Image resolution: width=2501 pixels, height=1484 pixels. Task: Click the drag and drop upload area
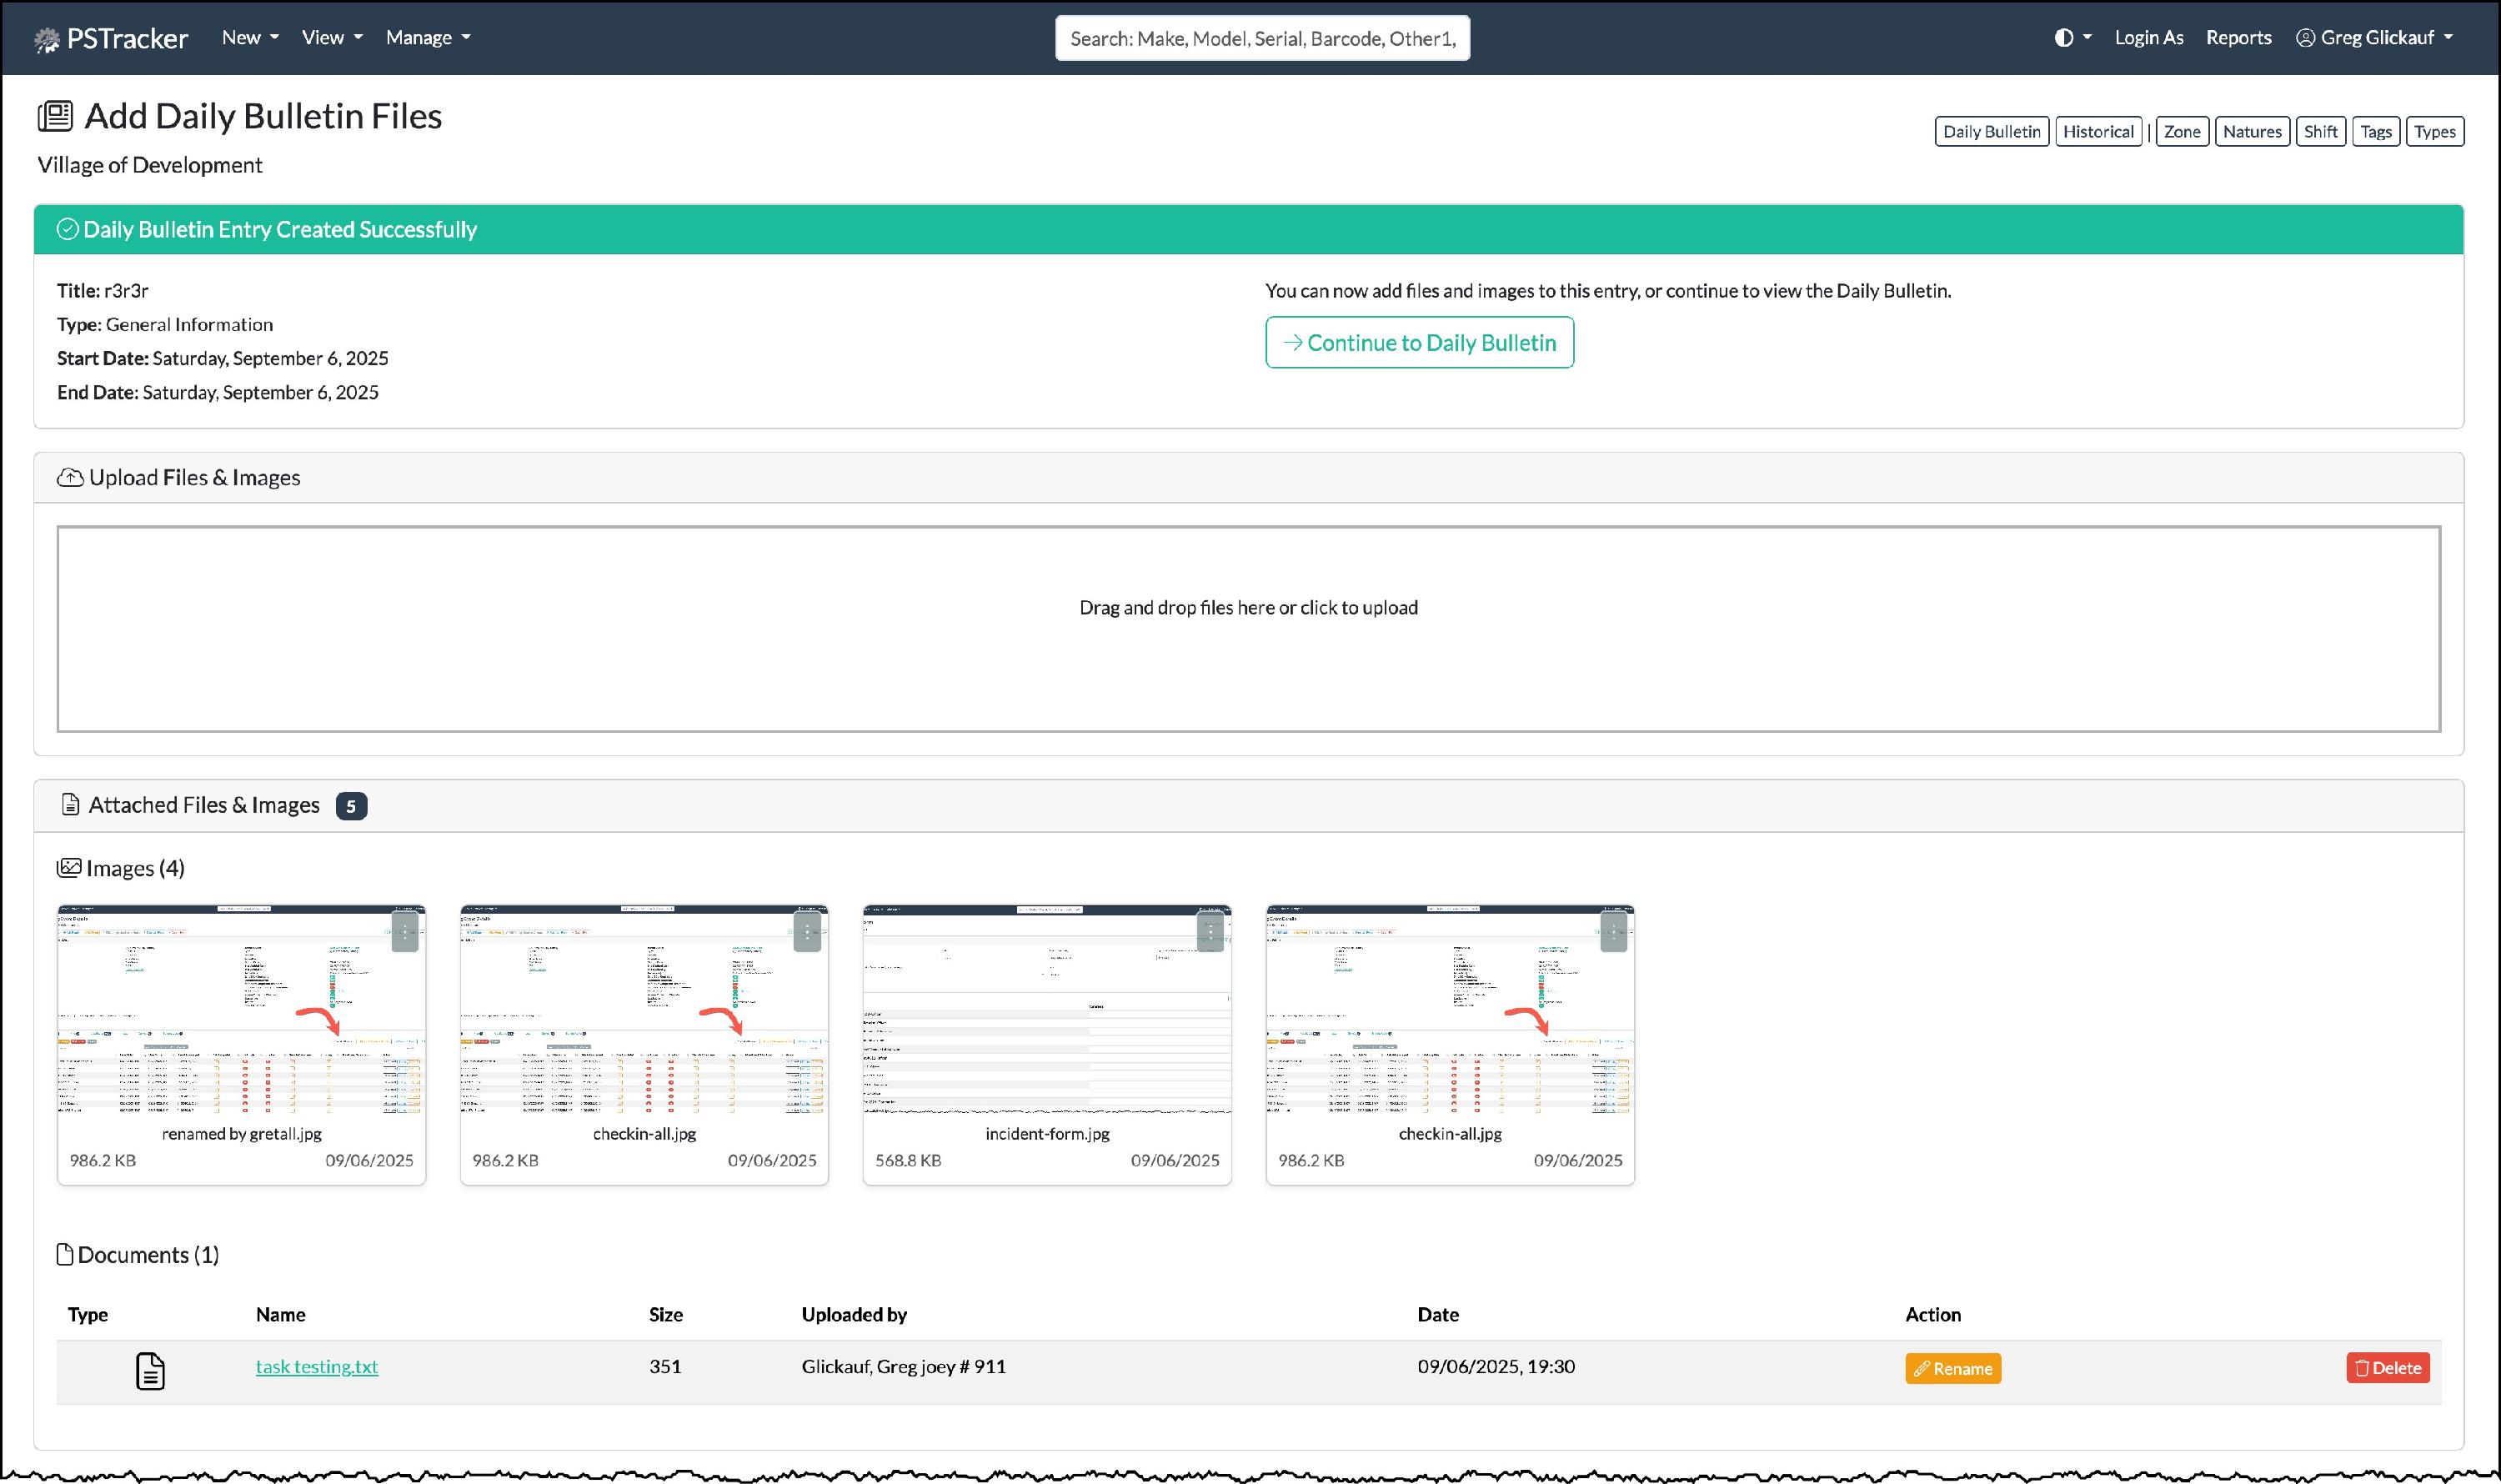click(x=1248, y=629)
